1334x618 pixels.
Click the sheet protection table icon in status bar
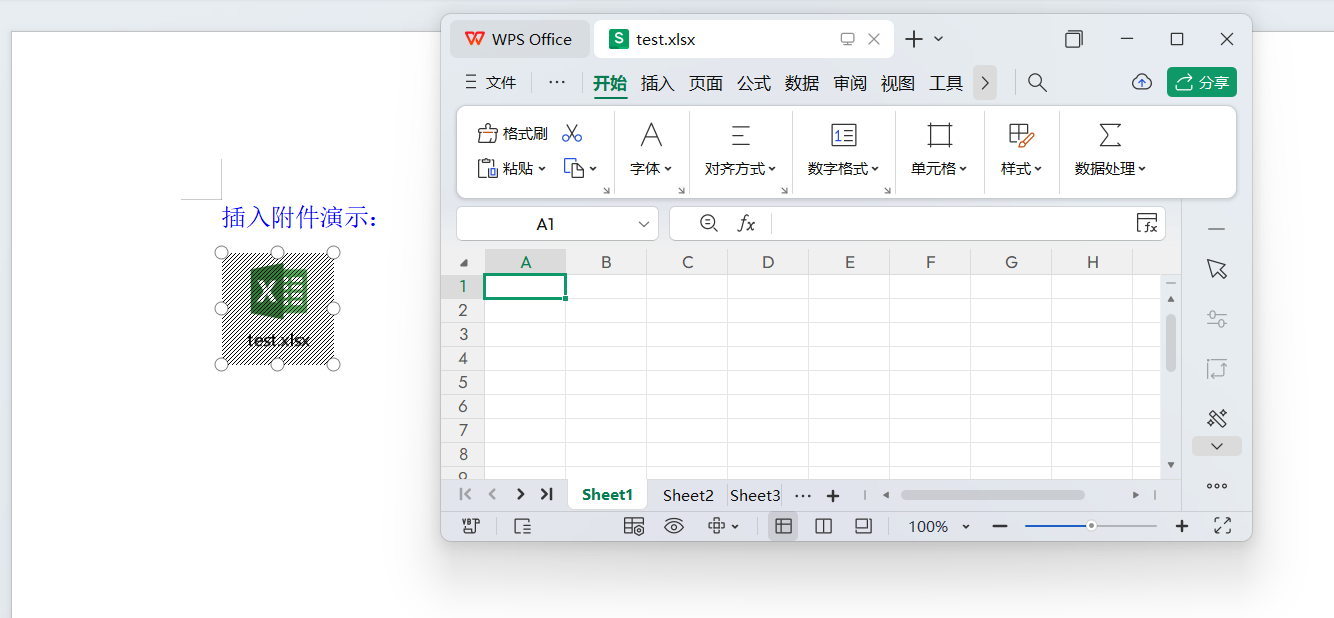tap(634, 526)
